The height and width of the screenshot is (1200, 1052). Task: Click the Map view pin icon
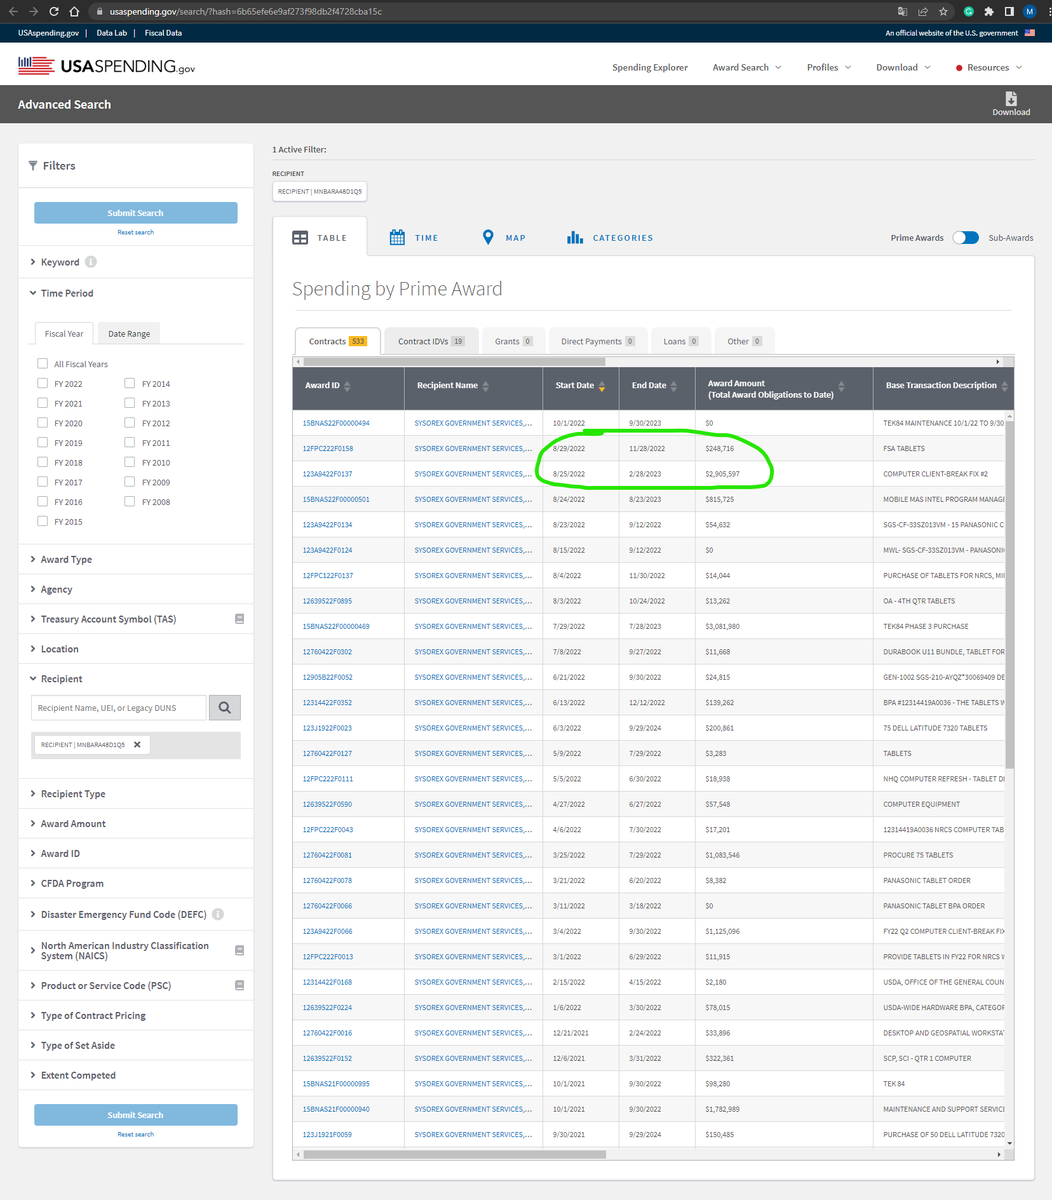(488, 238)
